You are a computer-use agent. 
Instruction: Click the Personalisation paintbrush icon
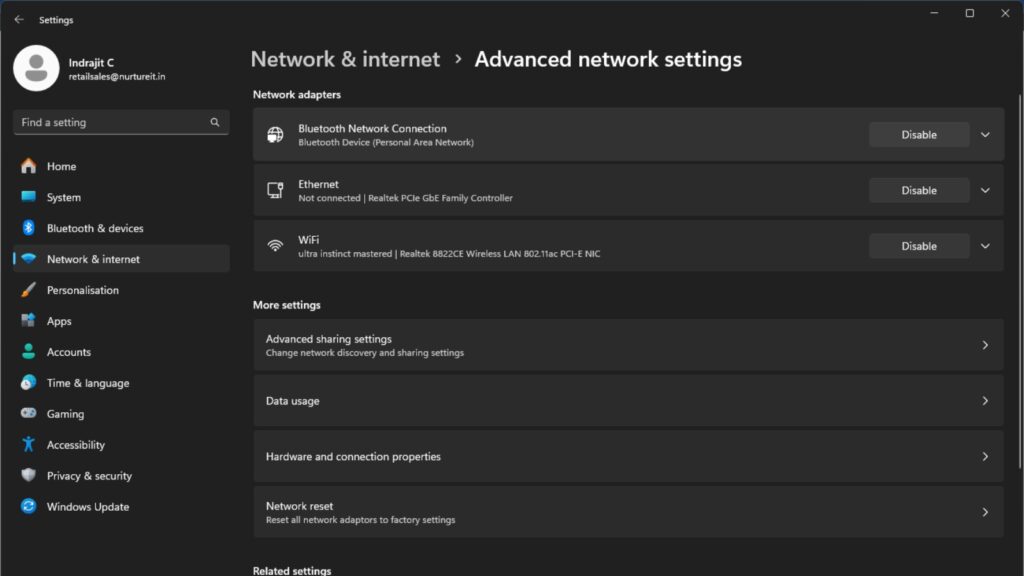pyautogui.click(x=29, y=290)
